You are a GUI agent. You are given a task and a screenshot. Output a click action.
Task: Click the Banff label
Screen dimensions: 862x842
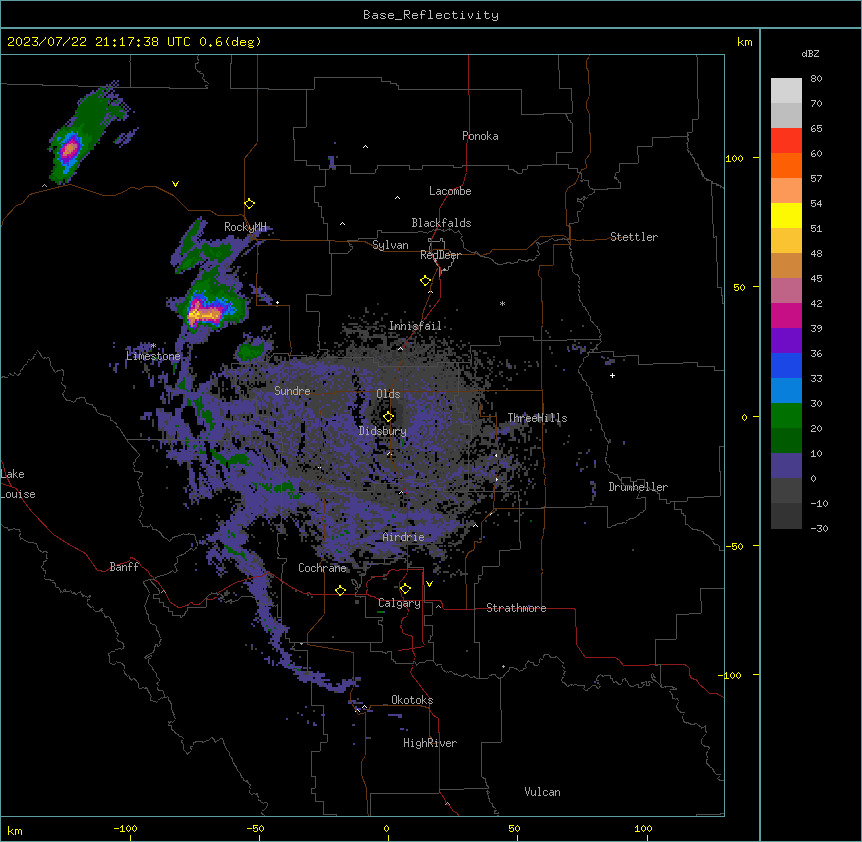[124, 567]
